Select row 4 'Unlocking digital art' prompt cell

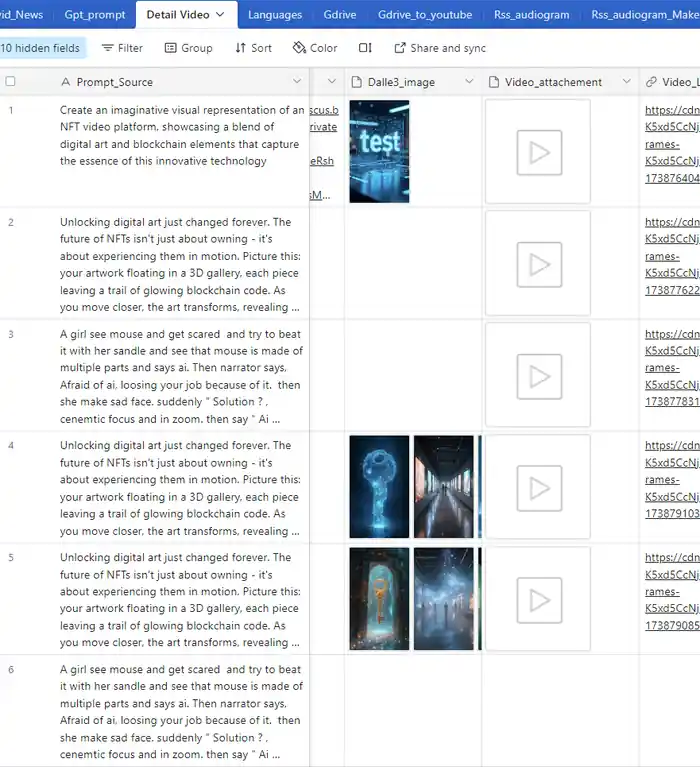180,488
